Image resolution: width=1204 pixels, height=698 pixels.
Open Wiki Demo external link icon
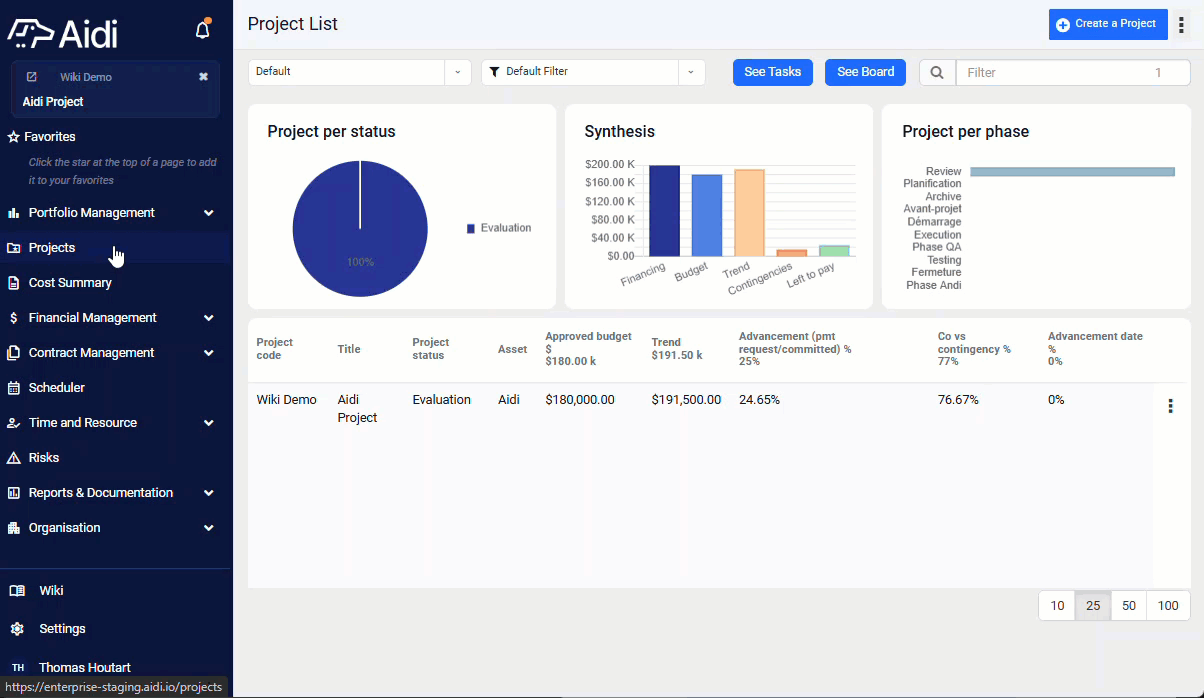pos(32,77)
